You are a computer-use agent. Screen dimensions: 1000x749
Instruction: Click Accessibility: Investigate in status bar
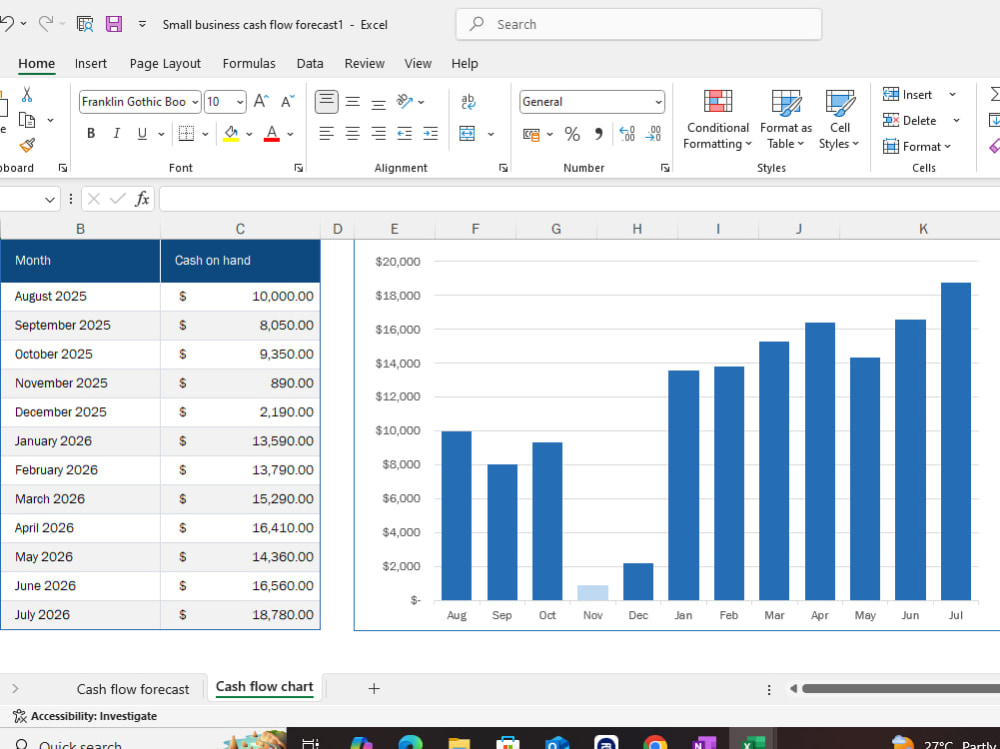pos(85,716)
